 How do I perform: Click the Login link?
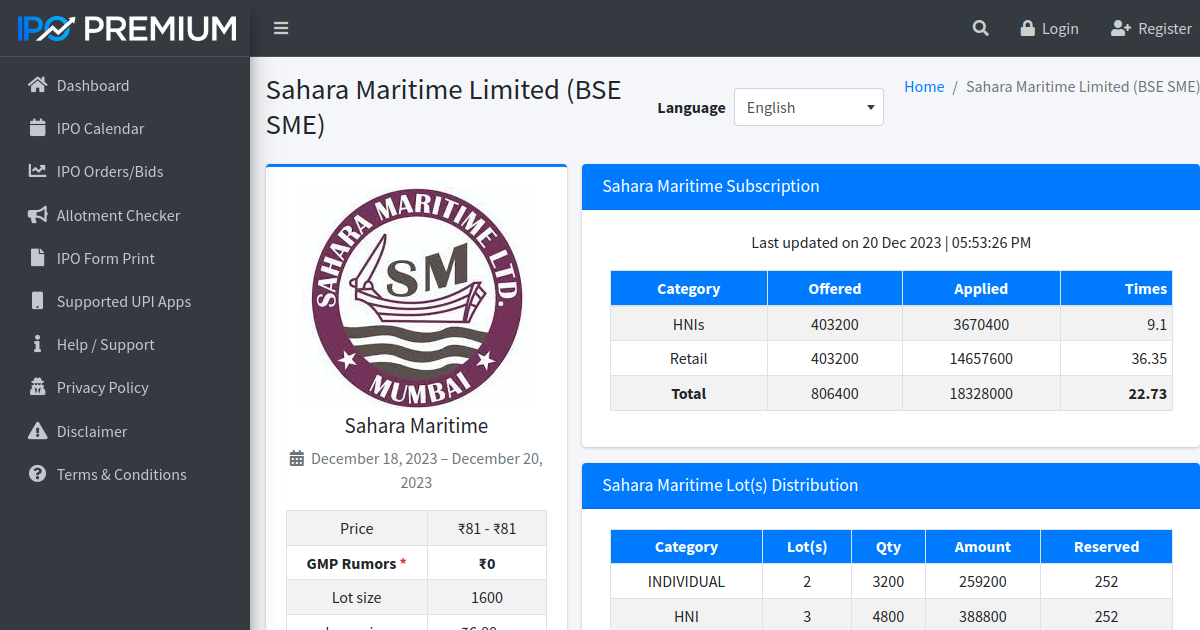coord(1049,28)
